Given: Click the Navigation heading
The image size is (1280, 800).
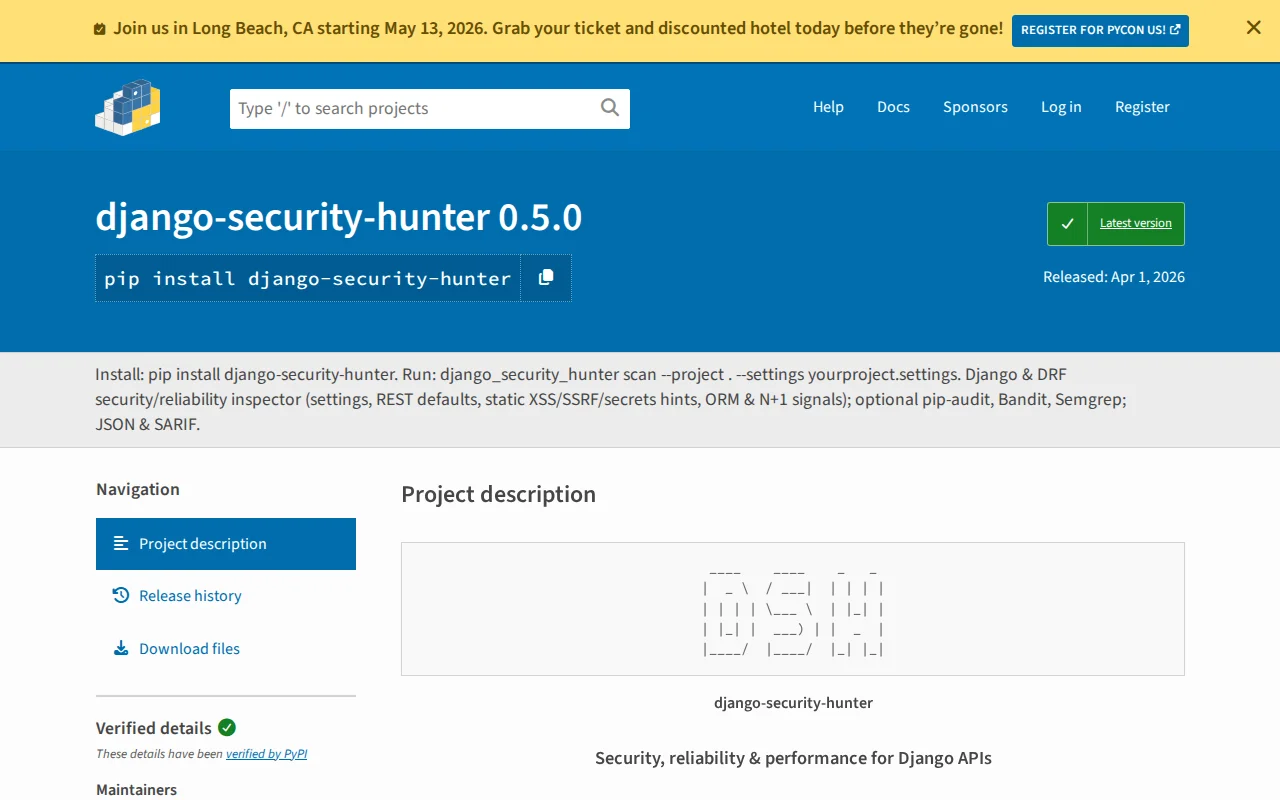Looking at the screenshot, I should tap(138, 489).
